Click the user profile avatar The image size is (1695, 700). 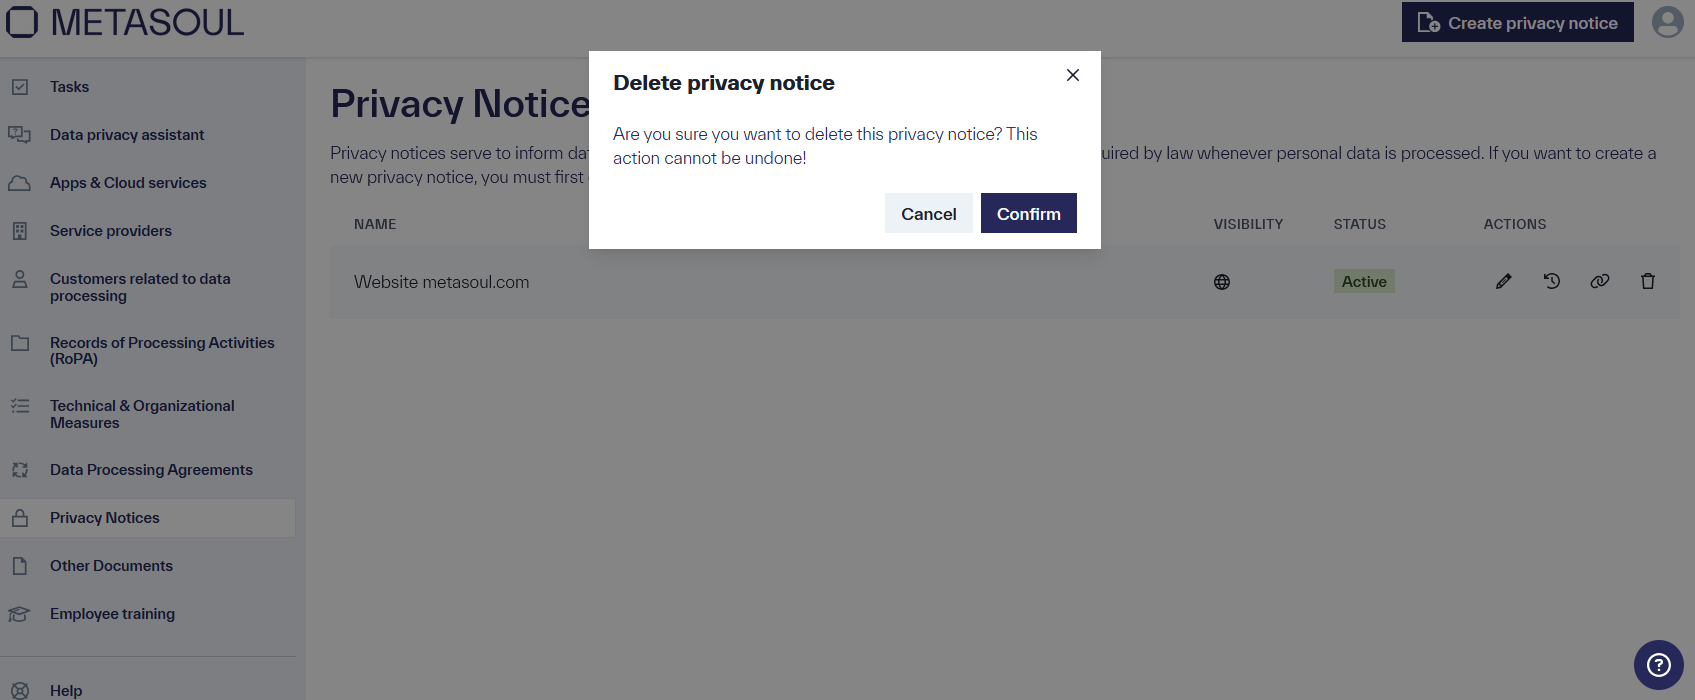point(1667,22)
